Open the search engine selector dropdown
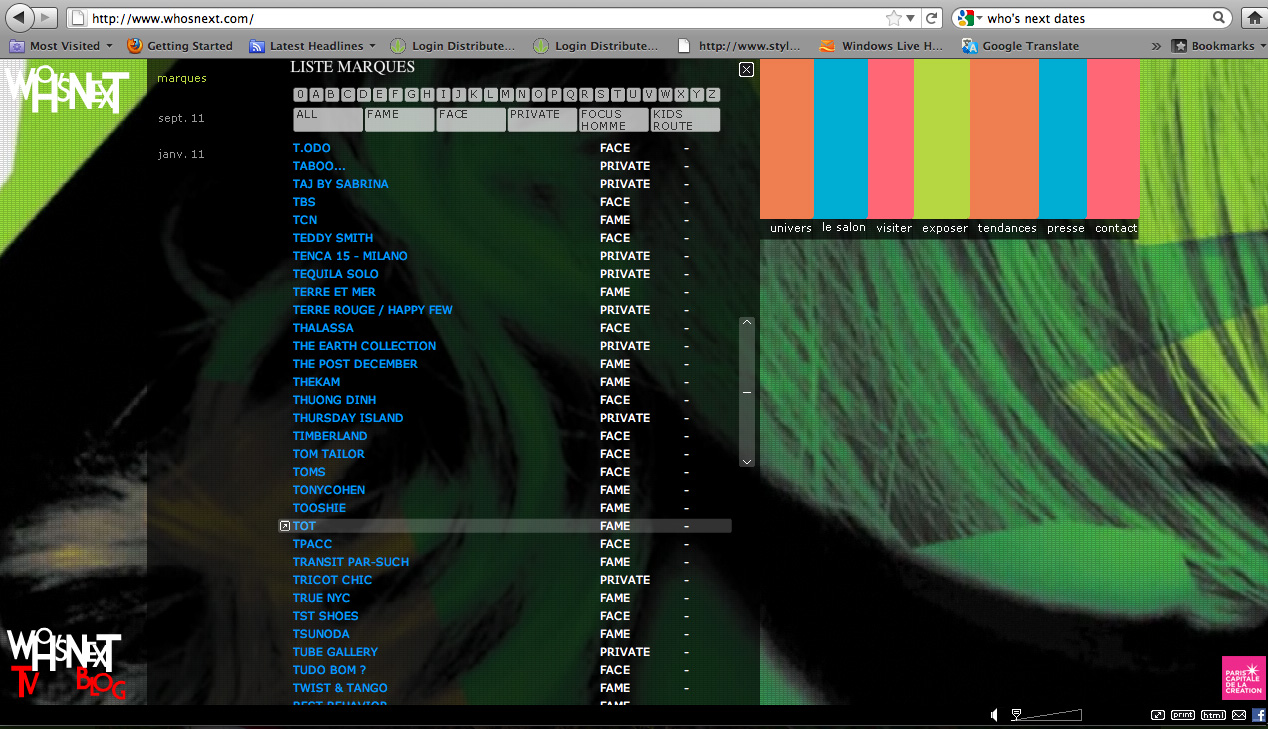Image resolution: width=1268 pixels, height=729 pixels. 968,18
